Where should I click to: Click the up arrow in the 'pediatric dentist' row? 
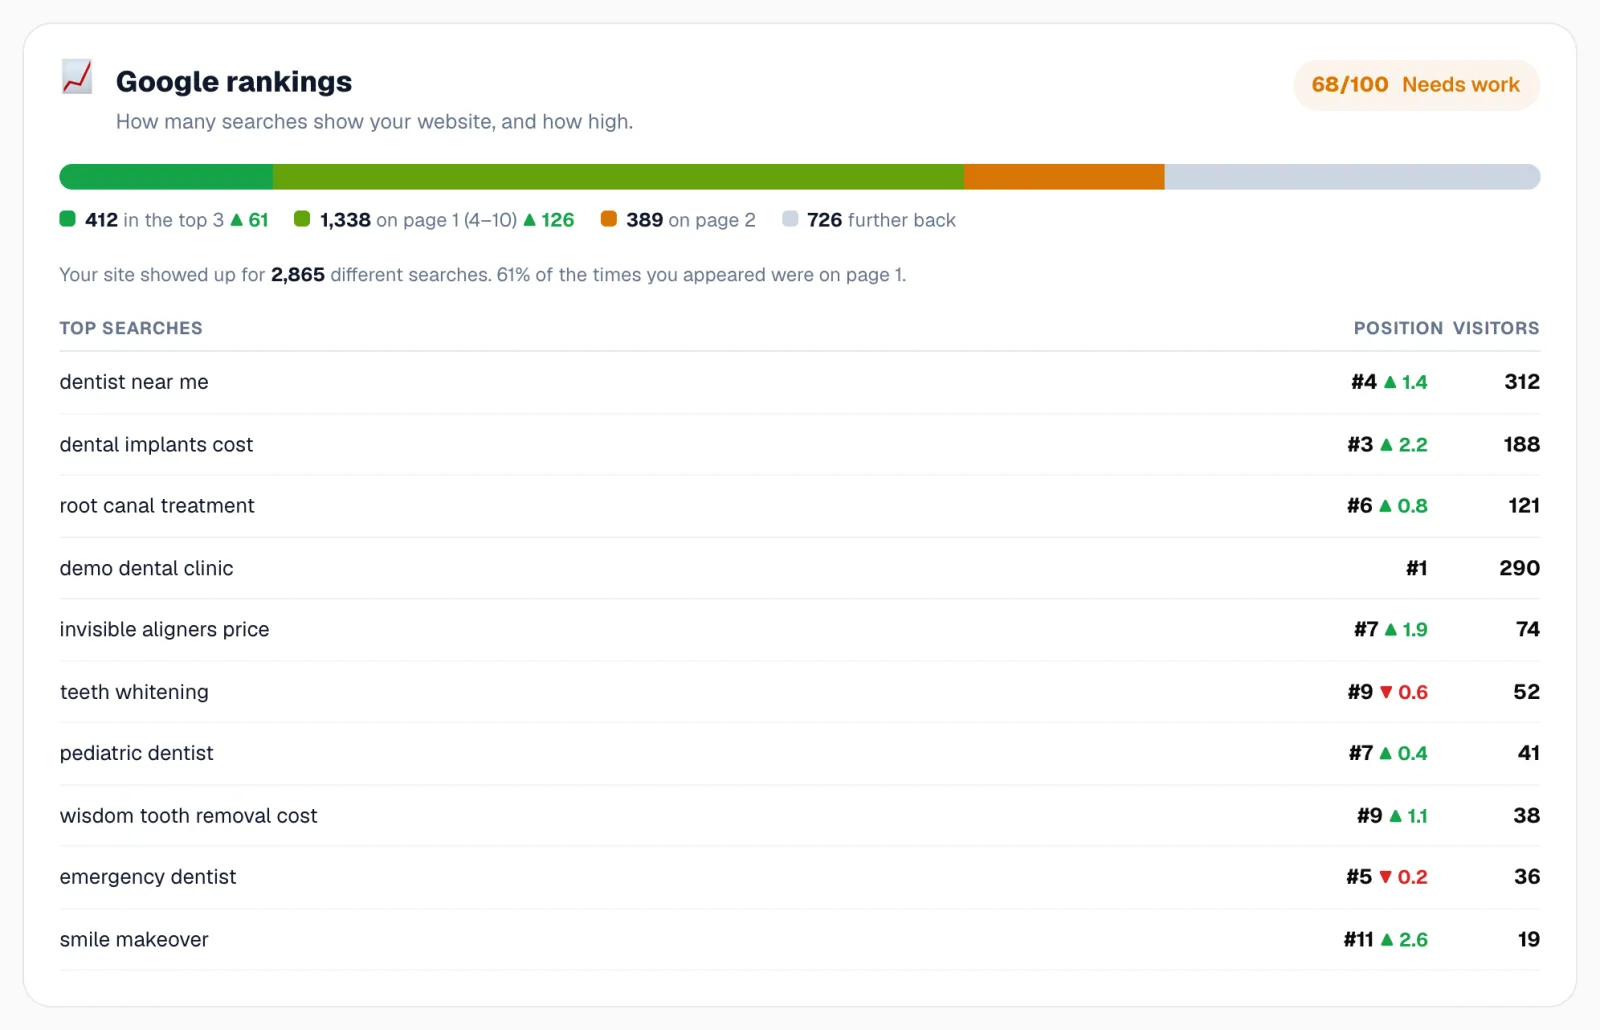coord(1386,753)
